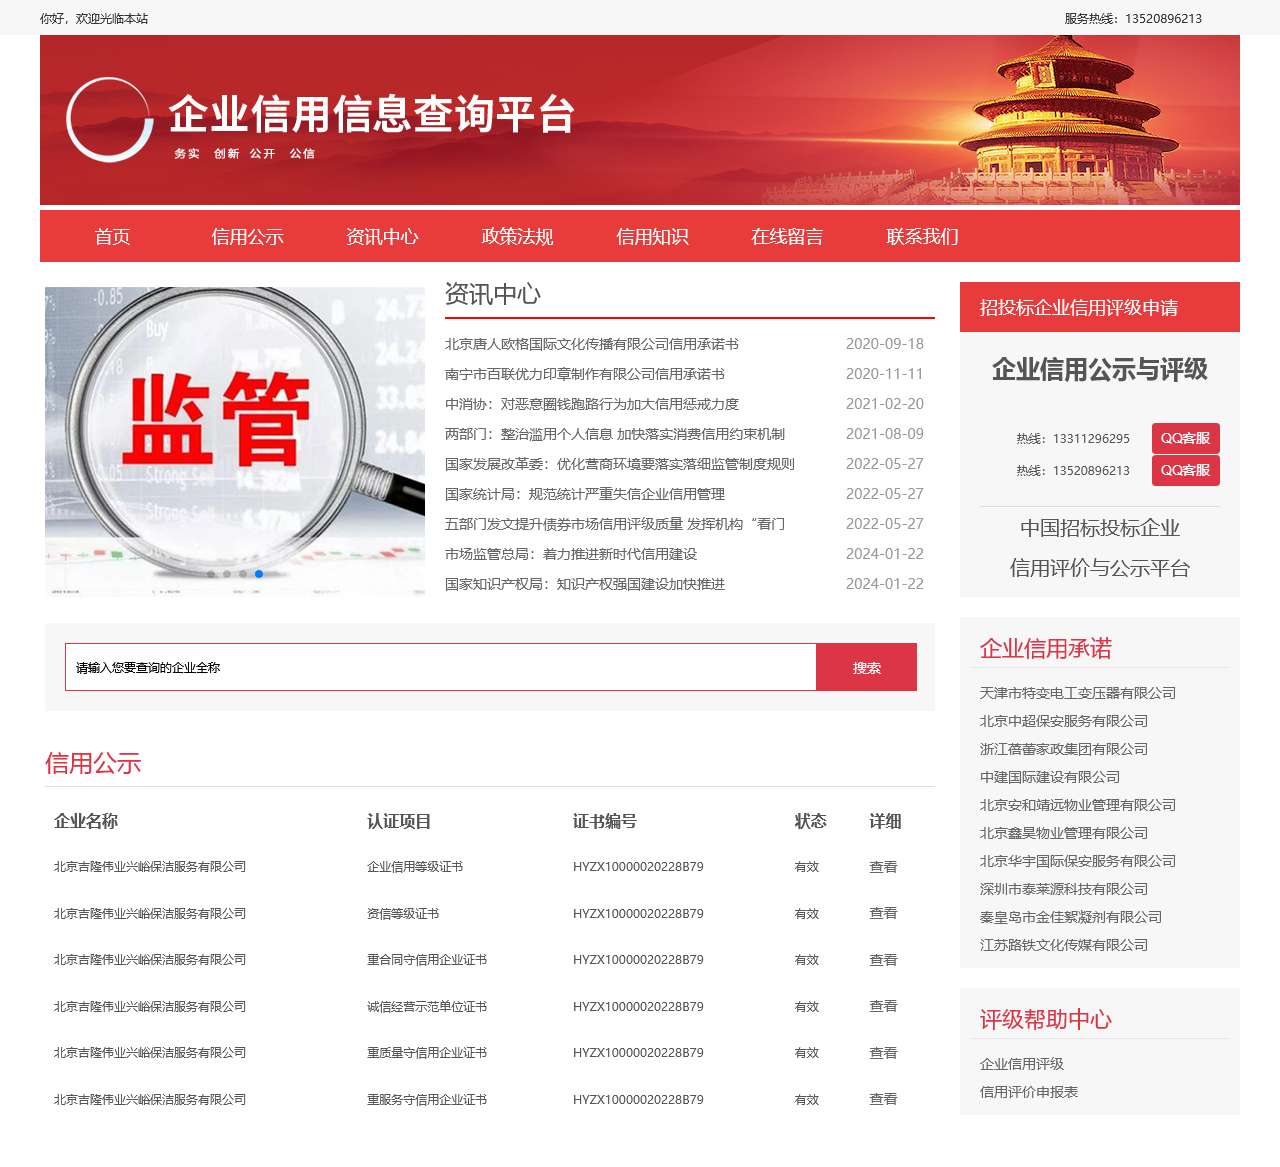Select 政策法规 in the navigation bar
The height and width of the screenshot is (1167, 1280).
point(517,237)
